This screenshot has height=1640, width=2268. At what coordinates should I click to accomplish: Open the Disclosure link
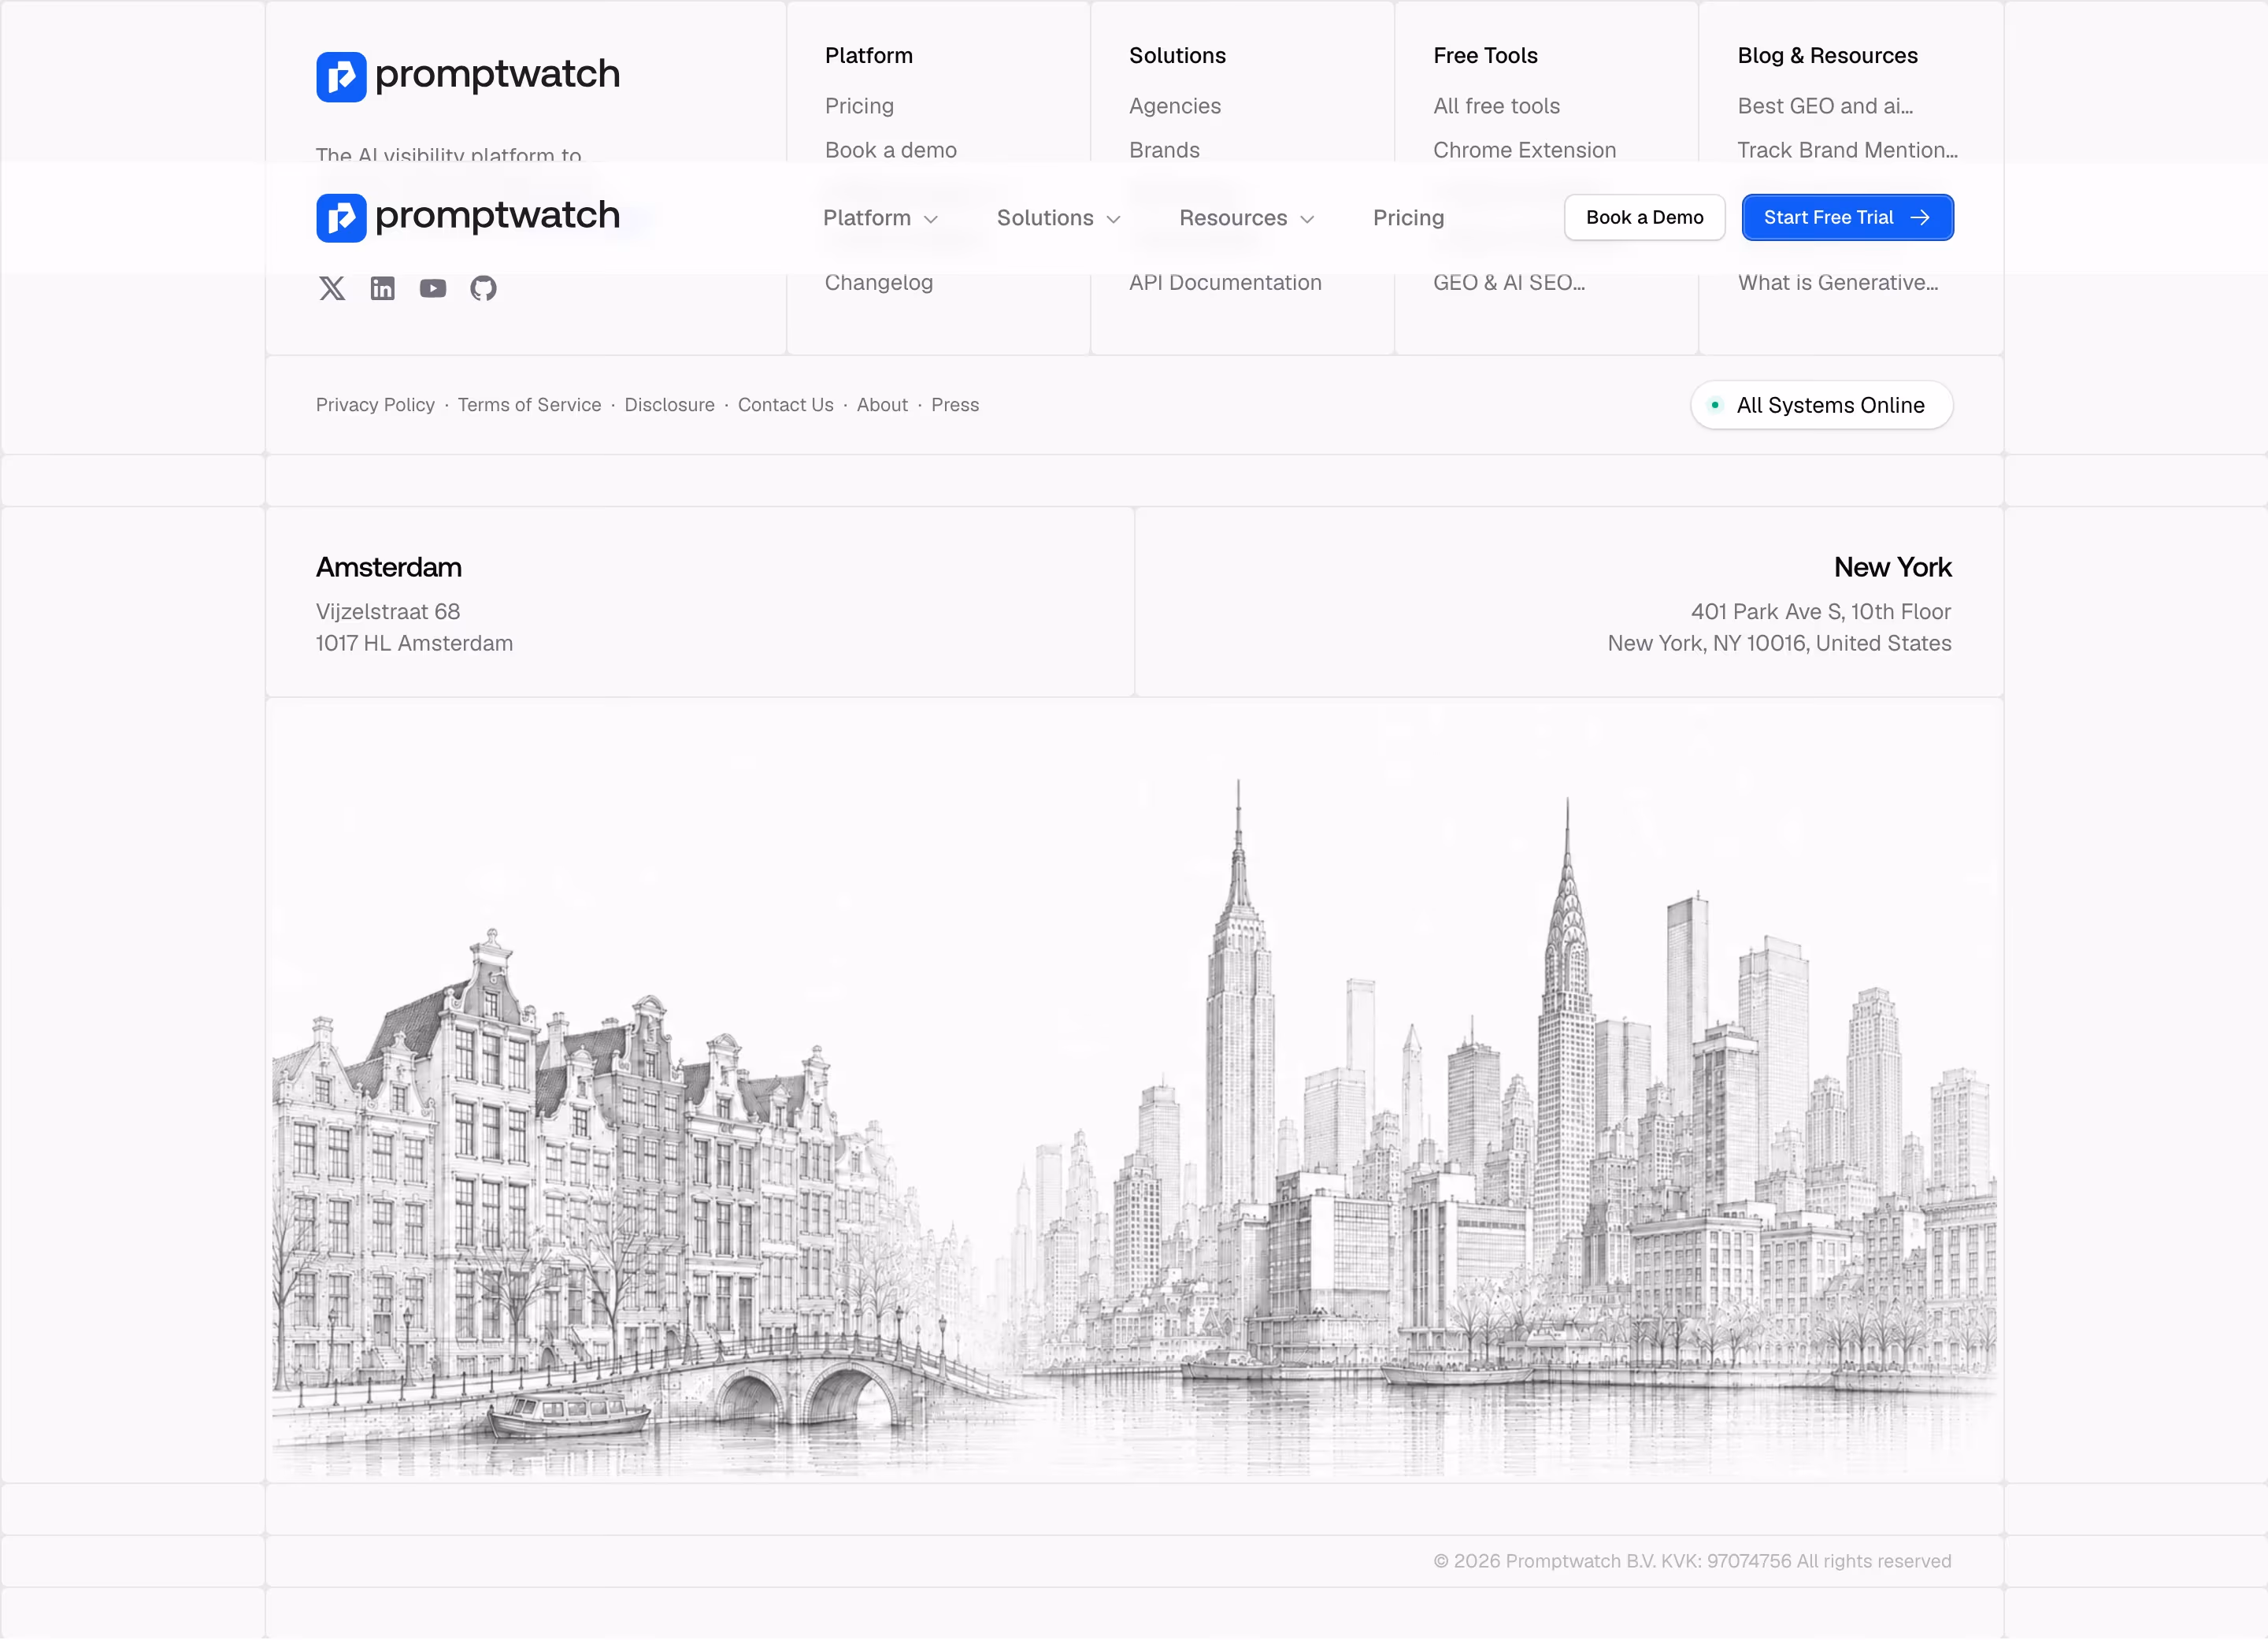(x=669, y=405)
